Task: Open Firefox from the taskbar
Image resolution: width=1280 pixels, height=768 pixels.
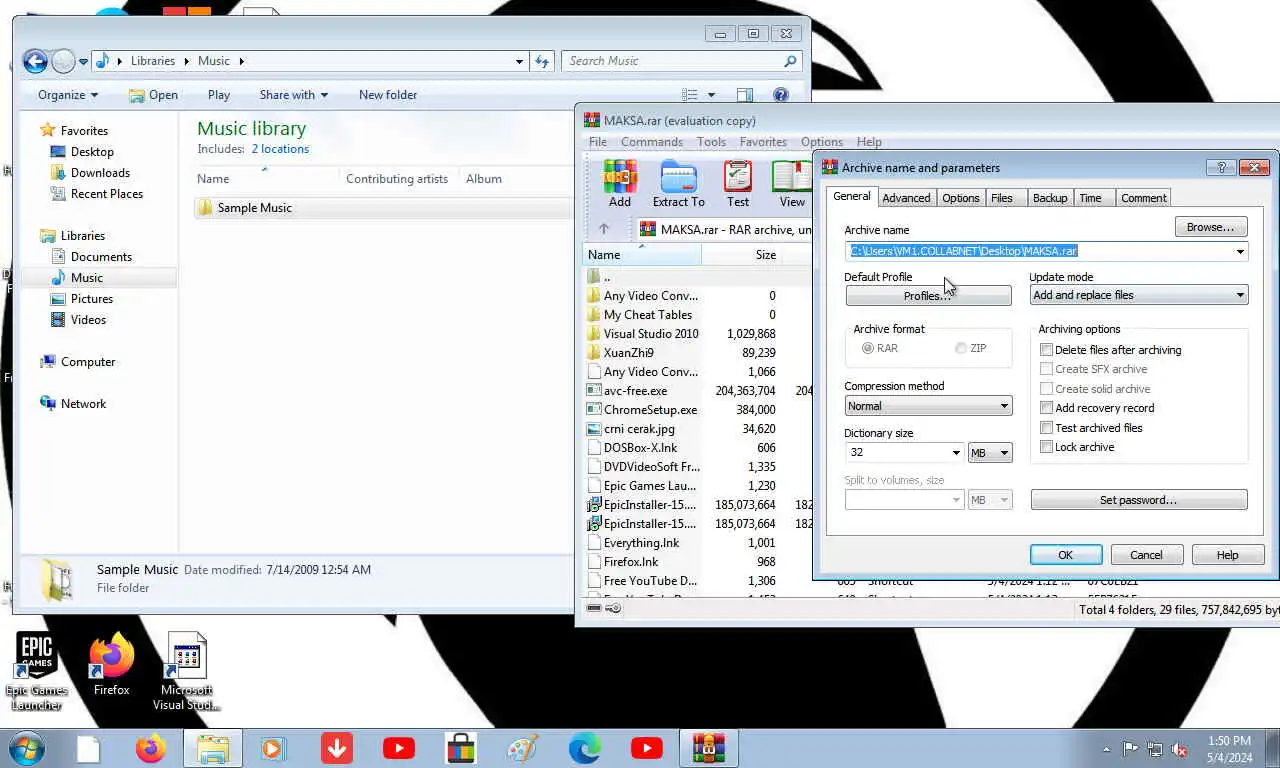Action: click(151, 748)
